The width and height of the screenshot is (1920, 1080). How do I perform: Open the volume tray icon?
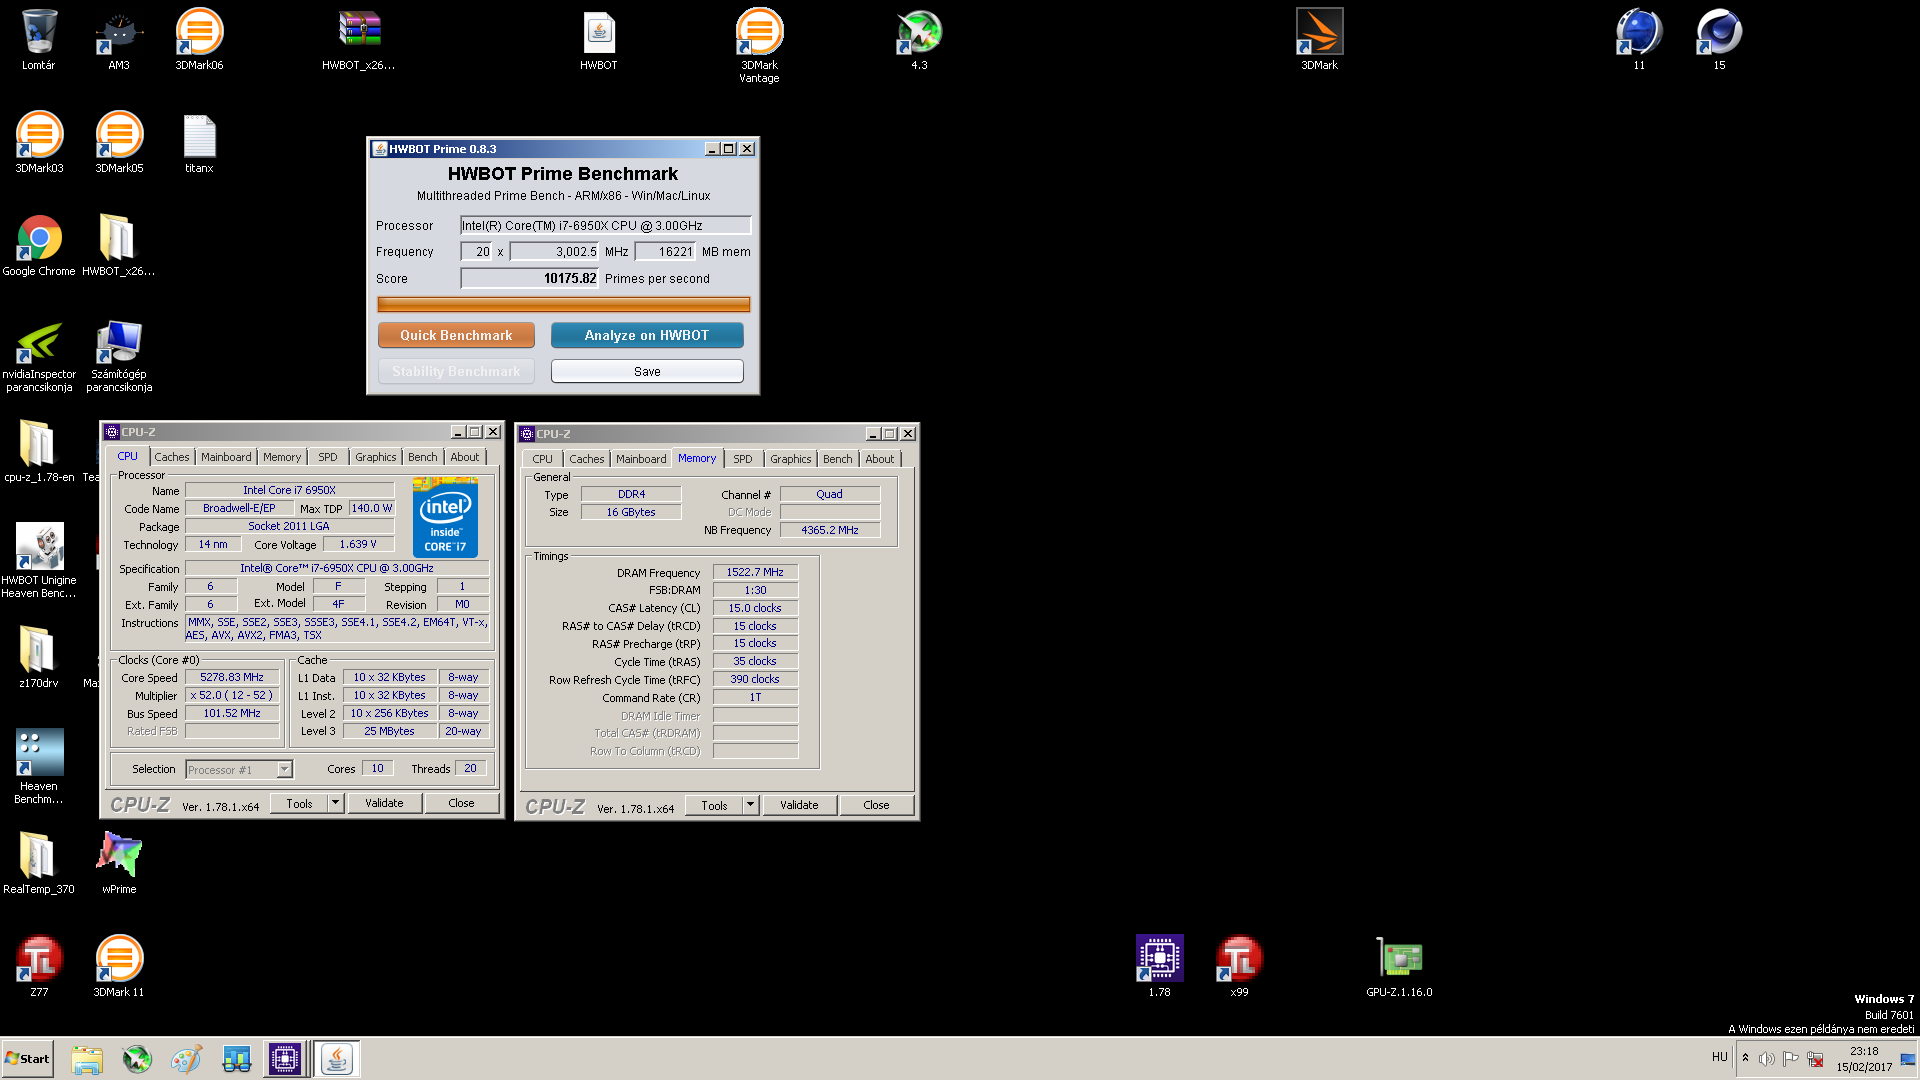(x=1767, y=1059)
